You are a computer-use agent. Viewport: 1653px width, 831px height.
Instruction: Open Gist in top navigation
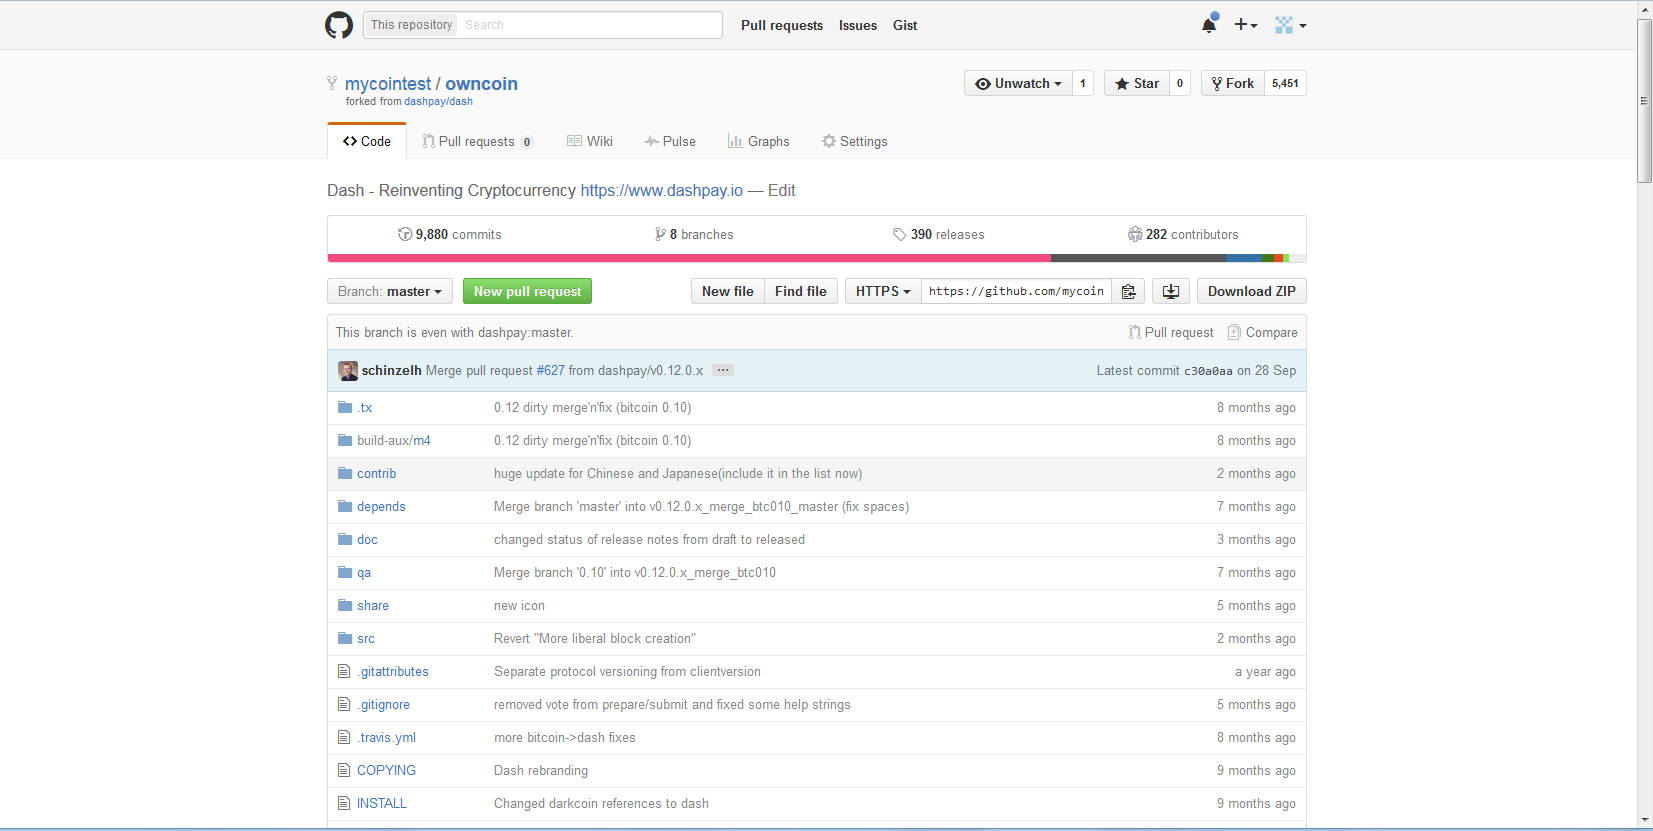[x=905, y=26]
